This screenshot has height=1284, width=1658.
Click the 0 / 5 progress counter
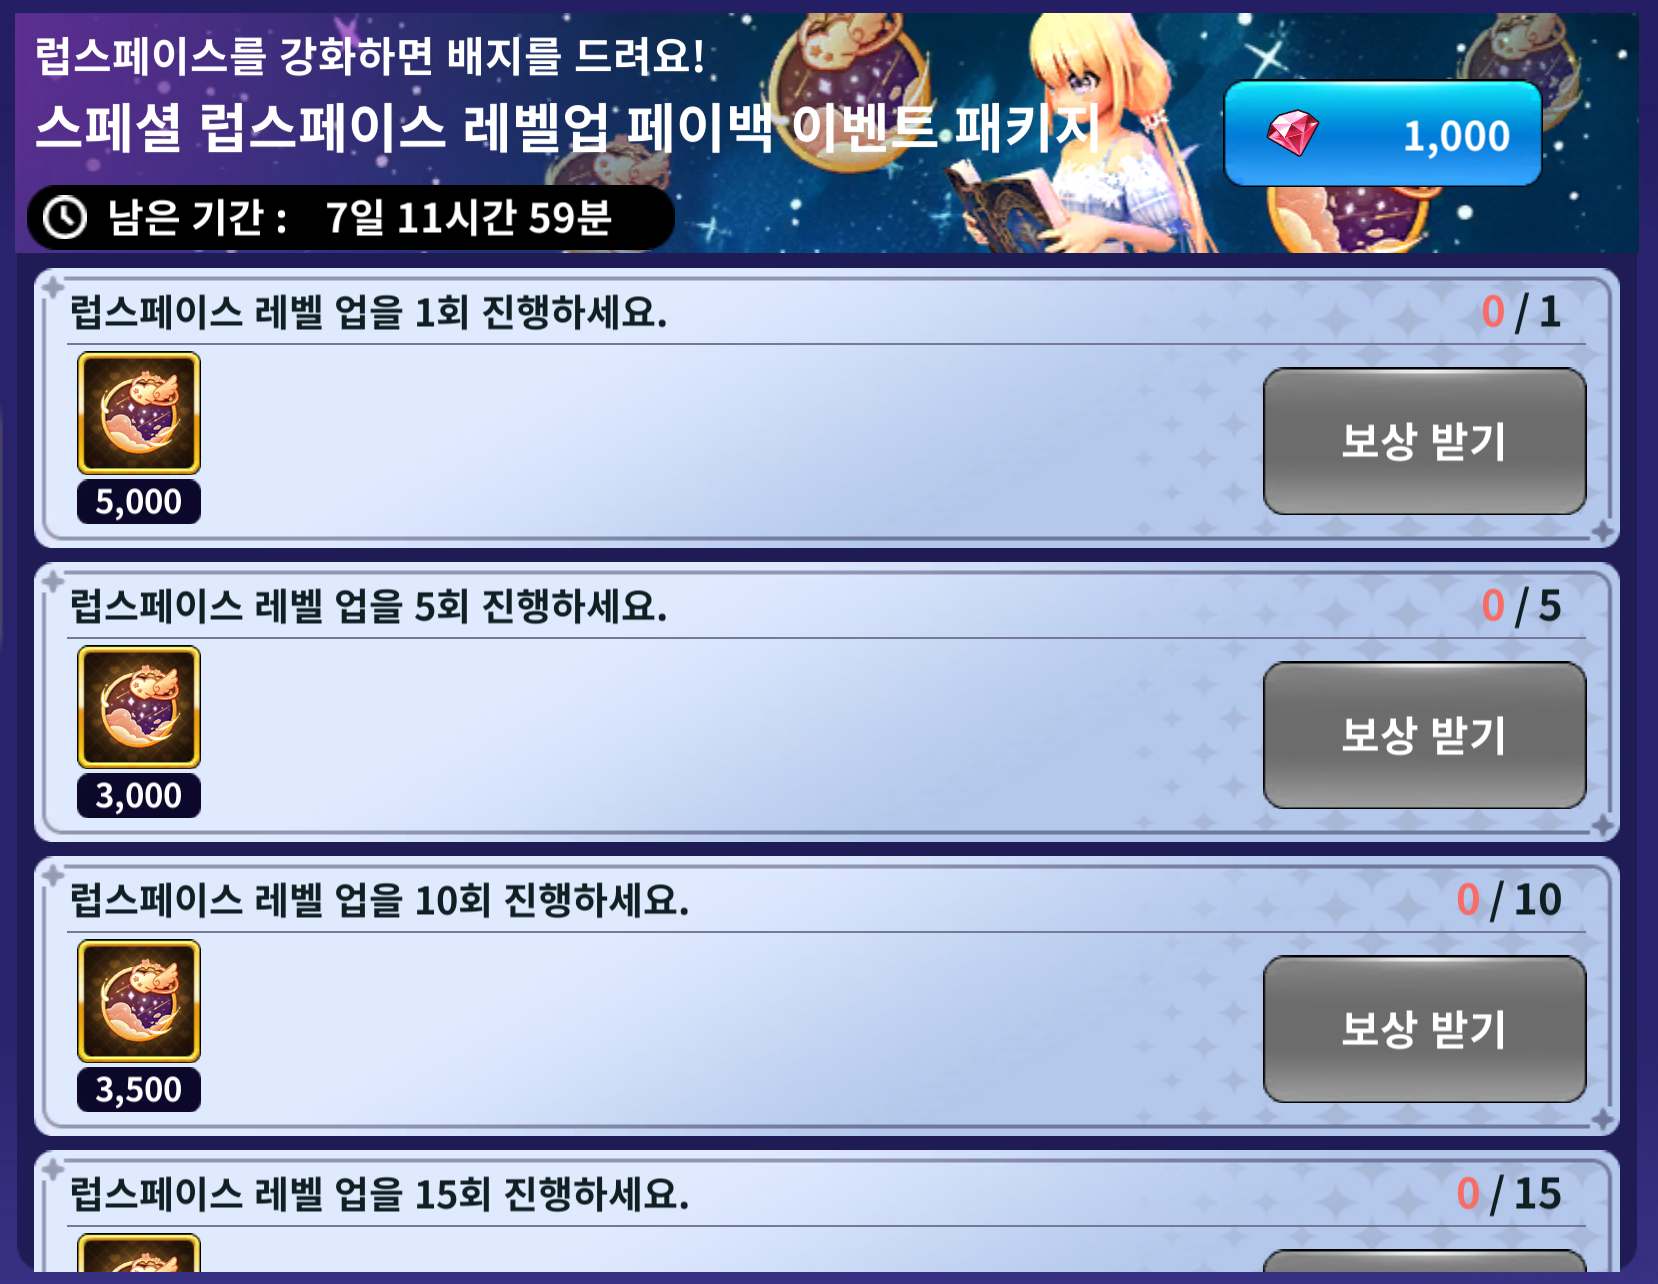coord(1521,606)
